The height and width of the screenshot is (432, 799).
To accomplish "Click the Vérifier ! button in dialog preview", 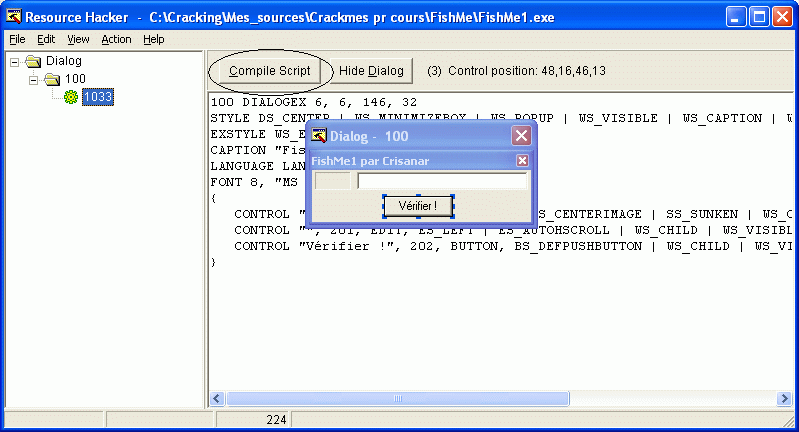I will click(x=418, y=206).
